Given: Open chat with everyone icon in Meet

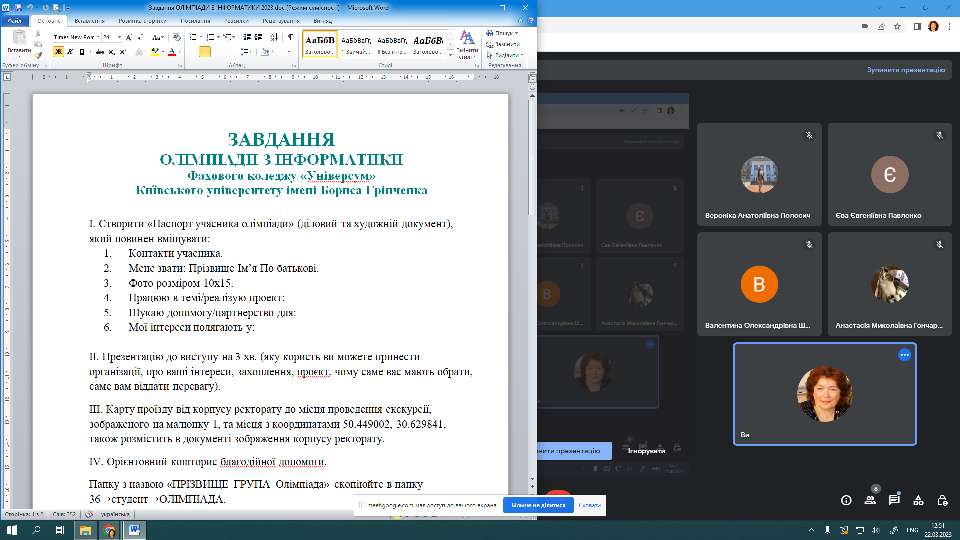Looking at the screenshot, I should pos(894,500).
